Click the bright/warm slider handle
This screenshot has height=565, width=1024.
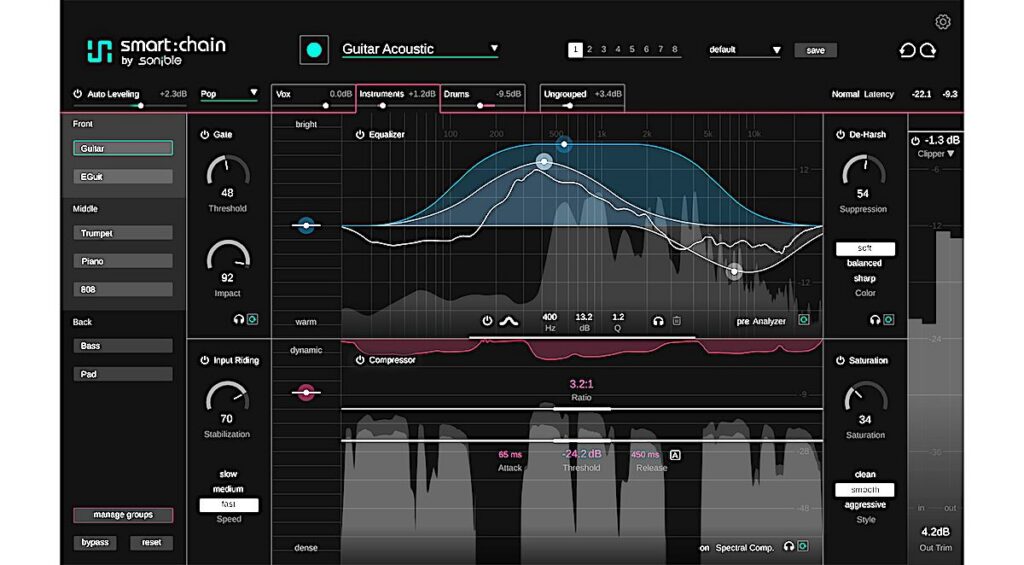[306, 225]
